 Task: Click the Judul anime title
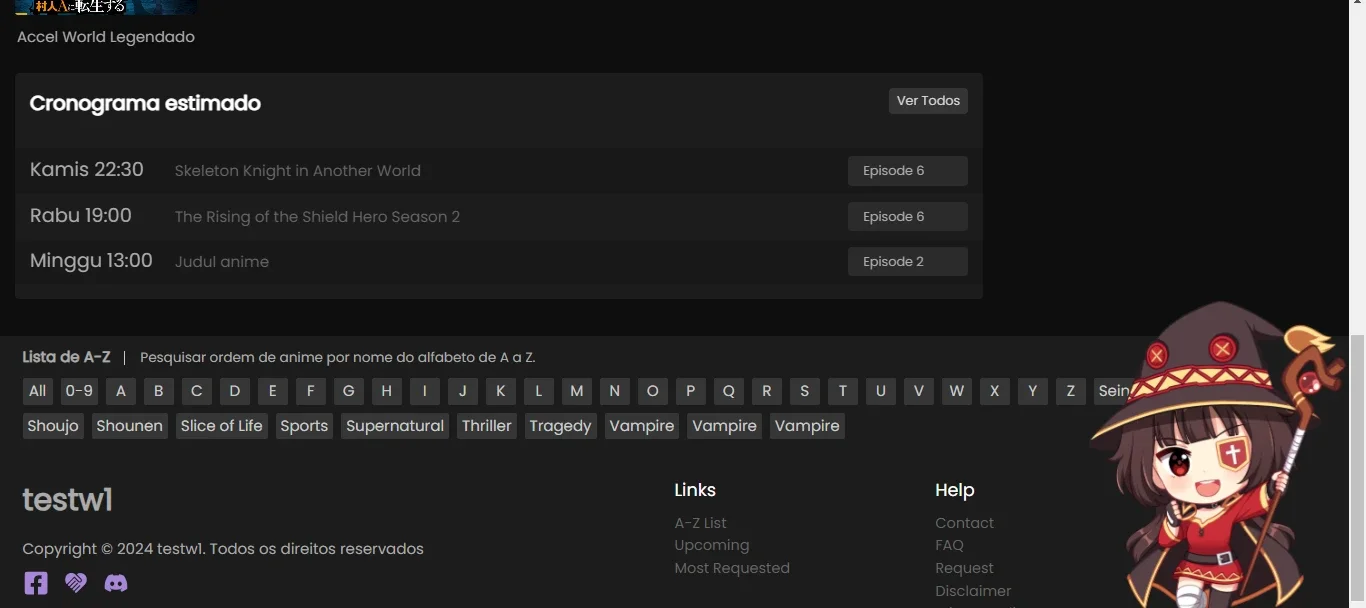pyautogui.click(x=222, y=262)
